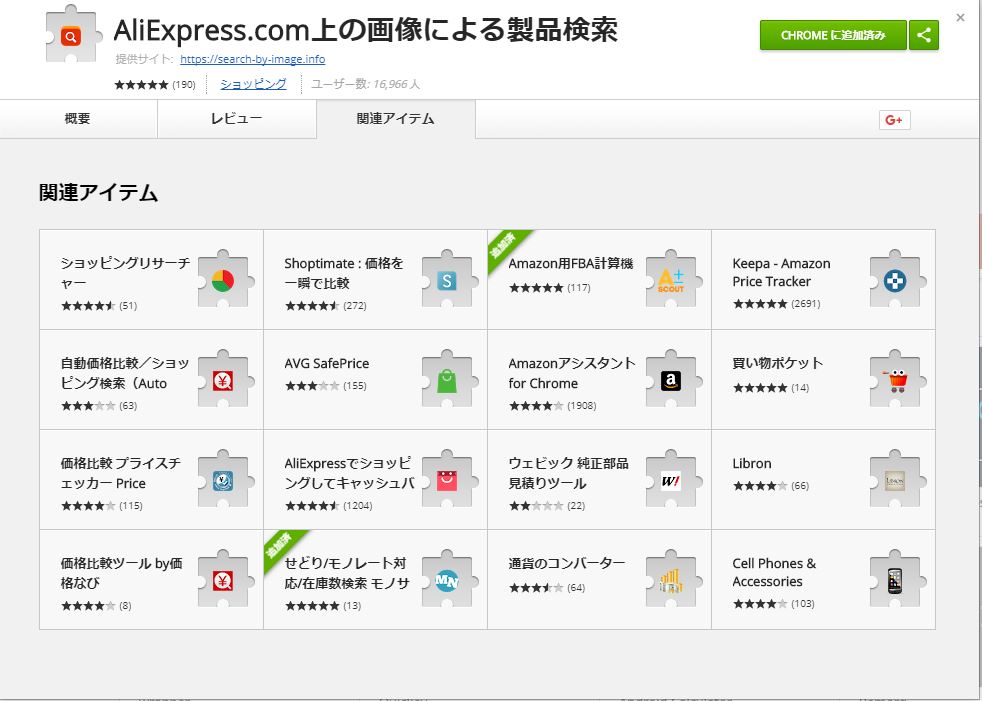Viewport: 982px width, 701px height.
Task: Open ウェビック 純正部品見積りツール title
Action: (x=568, y=474)
